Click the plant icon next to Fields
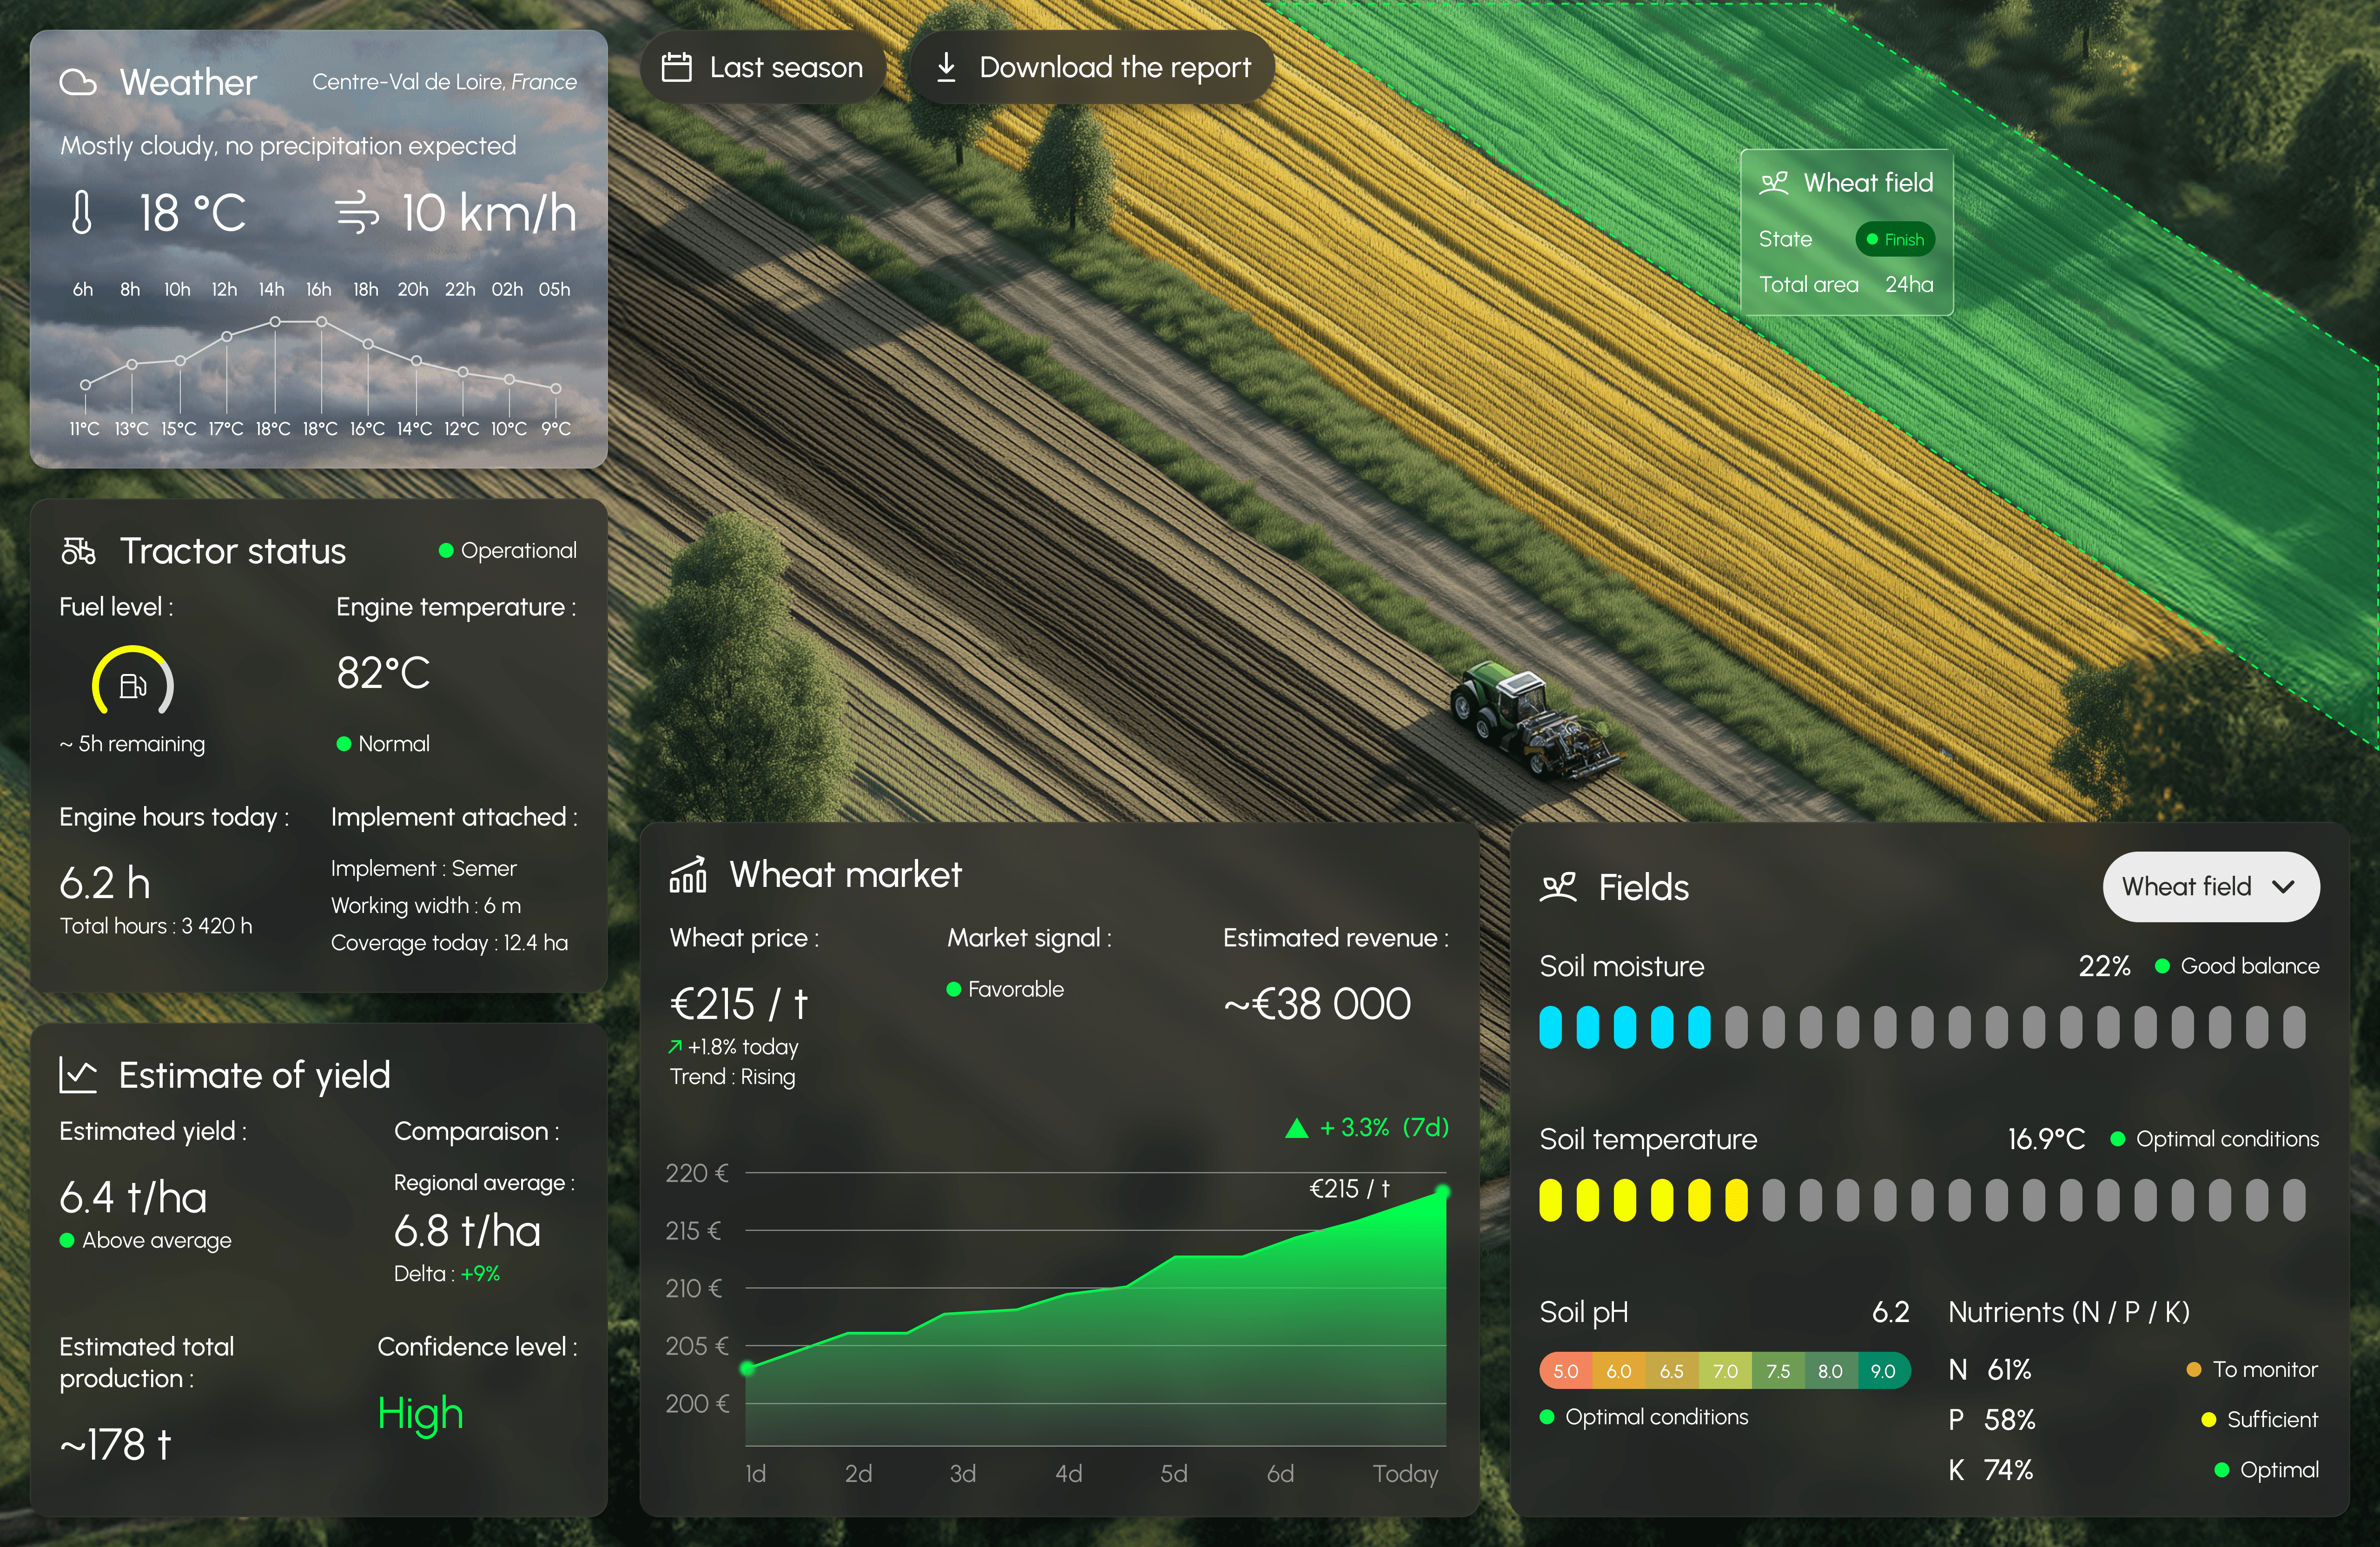This screenshot has width=2380, height=1547. click(x=1558, y=887)
